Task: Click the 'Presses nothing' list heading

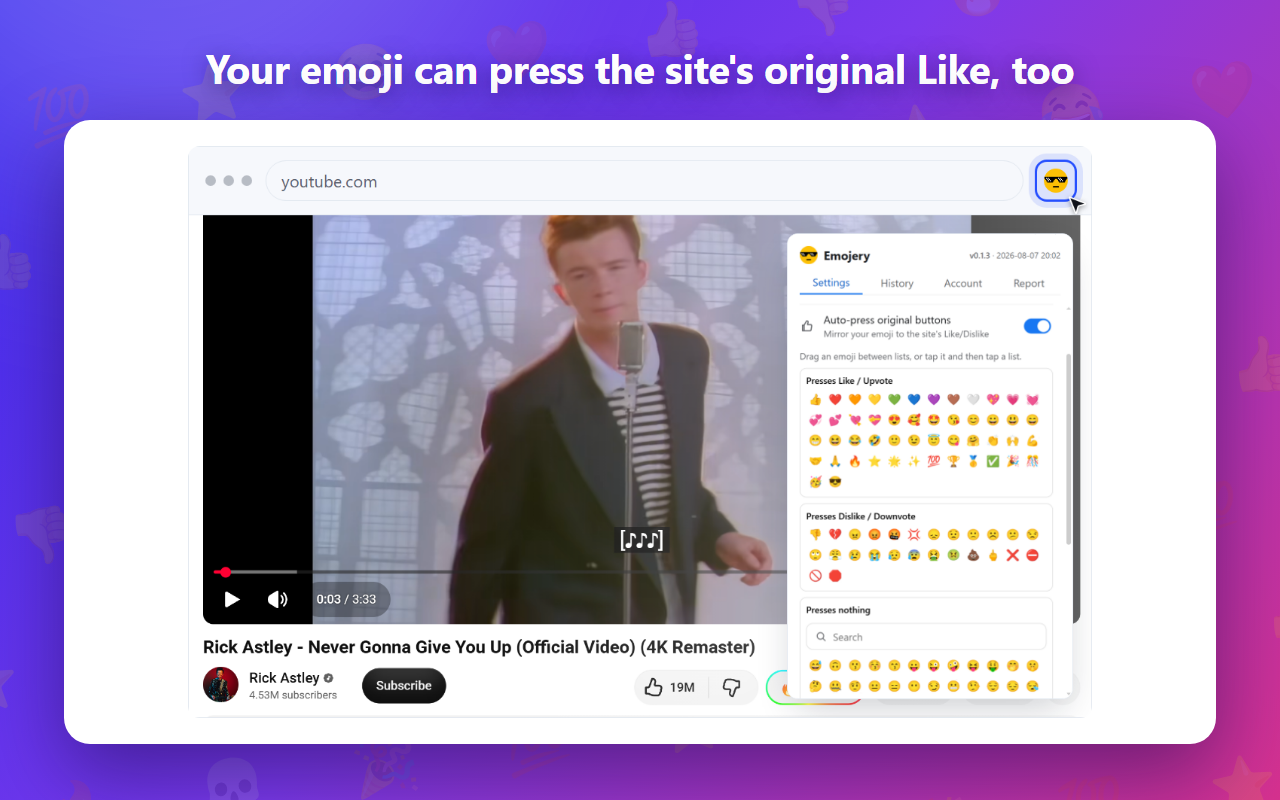Action: pyautogui.click(x=838, y=610)
